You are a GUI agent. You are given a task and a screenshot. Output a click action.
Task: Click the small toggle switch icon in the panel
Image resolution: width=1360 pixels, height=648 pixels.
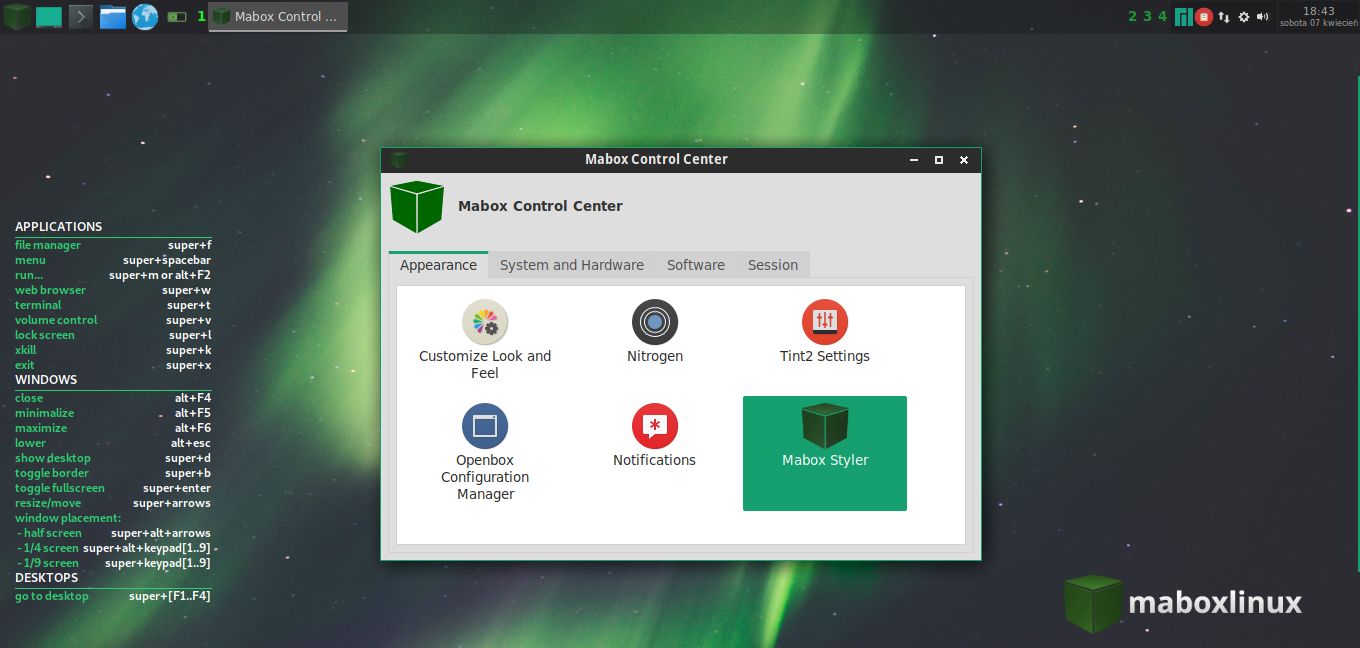177,17
